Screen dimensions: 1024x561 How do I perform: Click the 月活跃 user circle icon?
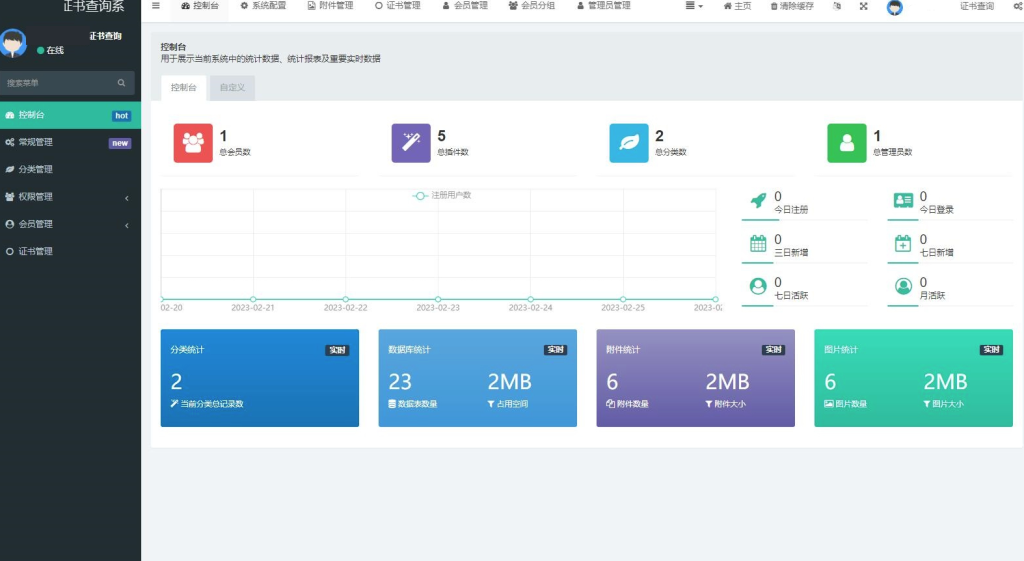click(x=903, y=286)
